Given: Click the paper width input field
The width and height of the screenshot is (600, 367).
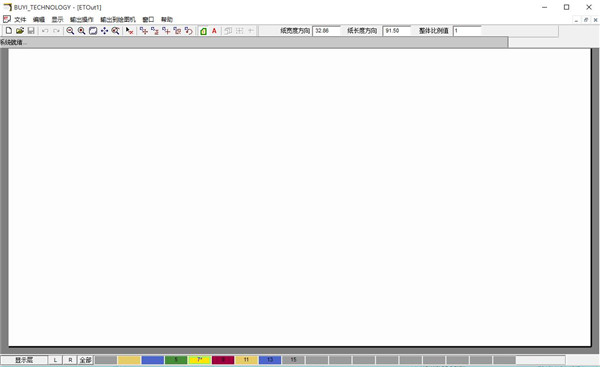Looking at the screenshot, I should tap(326, 31).
